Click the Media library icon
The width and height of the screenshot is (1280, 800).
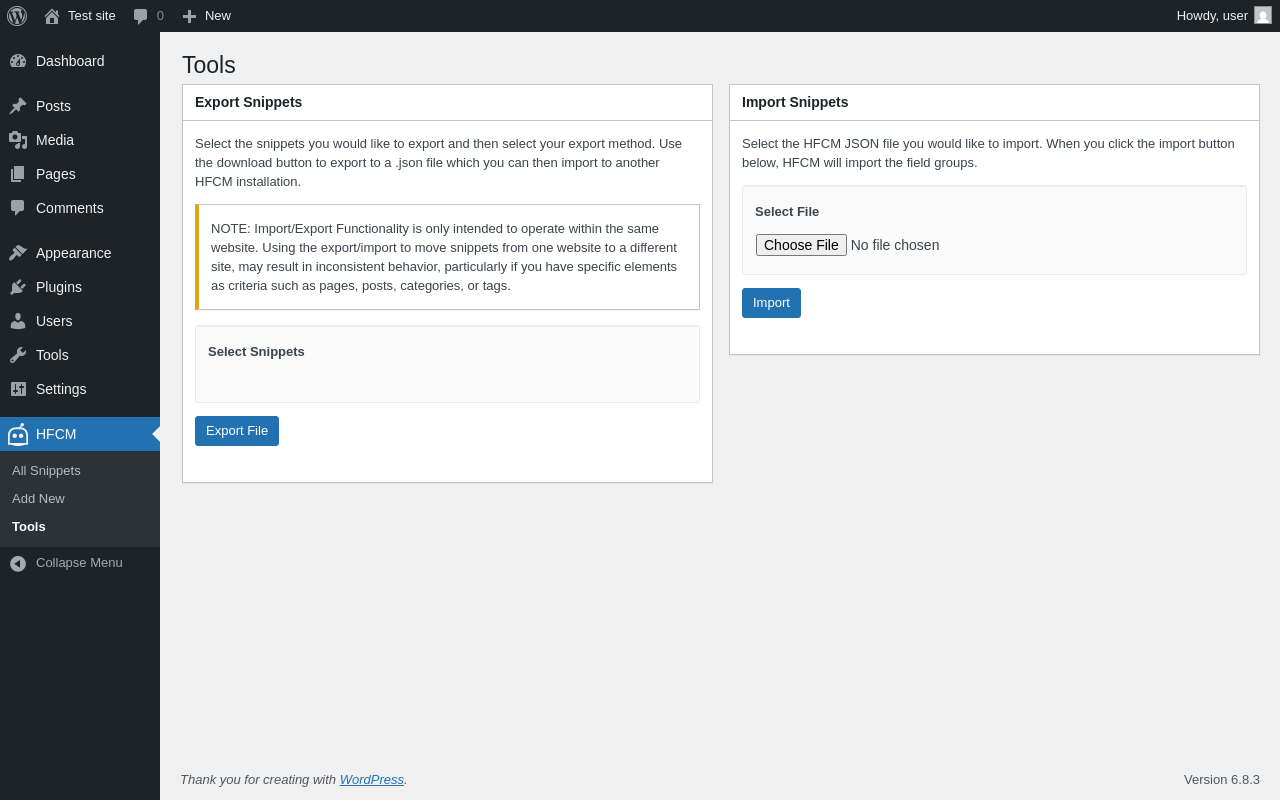tap(18, 140)
